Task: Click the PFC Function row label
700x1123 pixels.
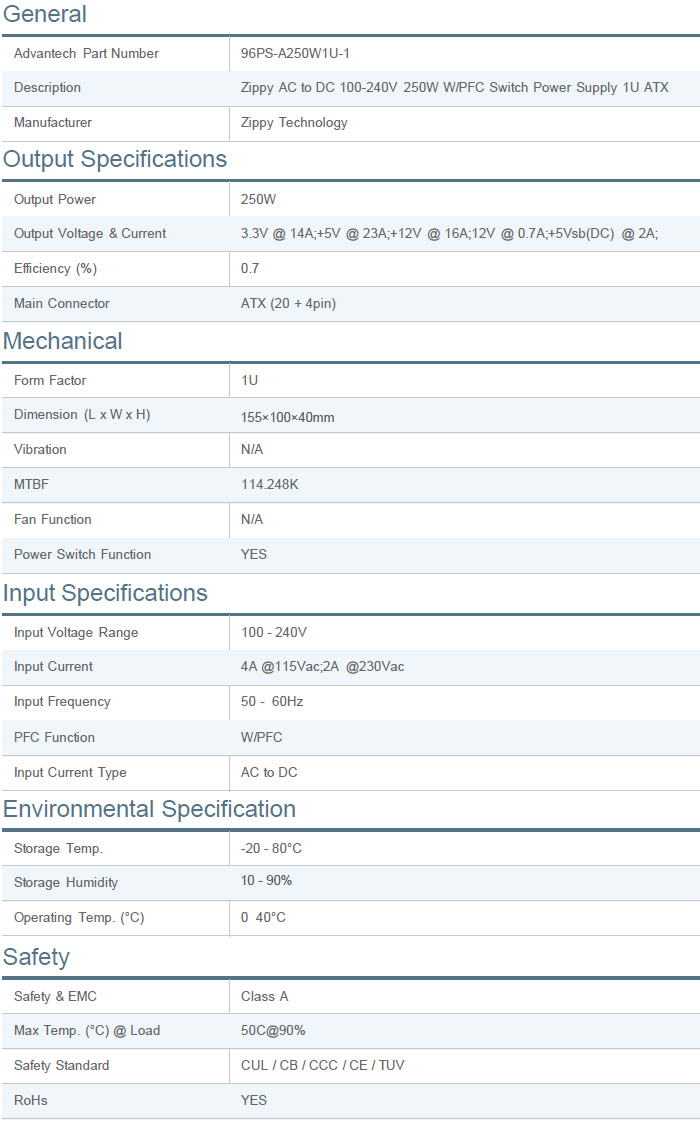Action: click(x=54, y=737)
